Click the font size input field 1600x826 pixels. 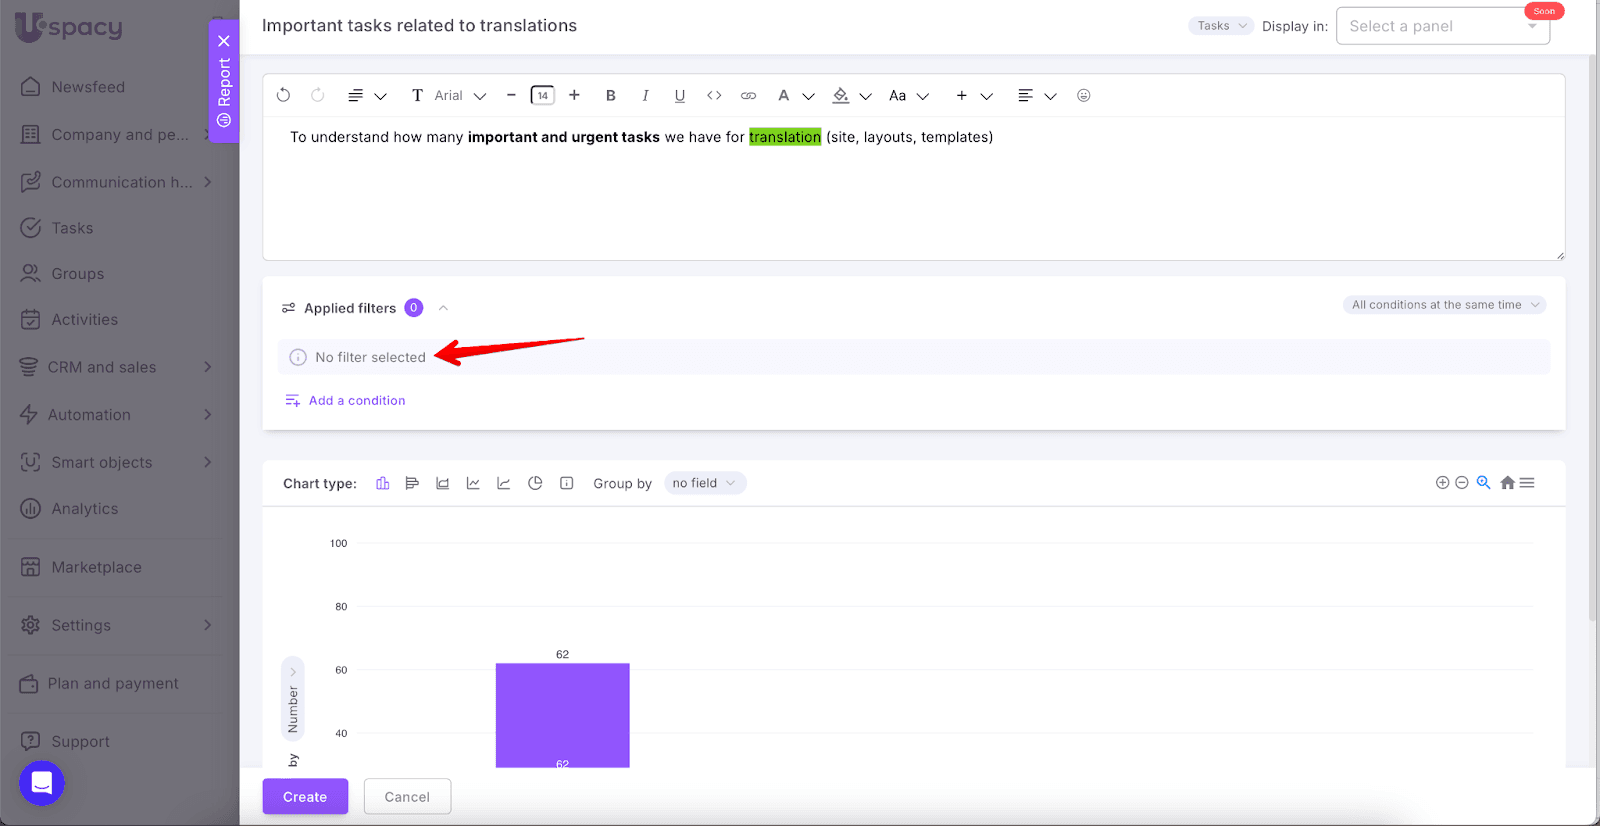click(x=542, y=96)
